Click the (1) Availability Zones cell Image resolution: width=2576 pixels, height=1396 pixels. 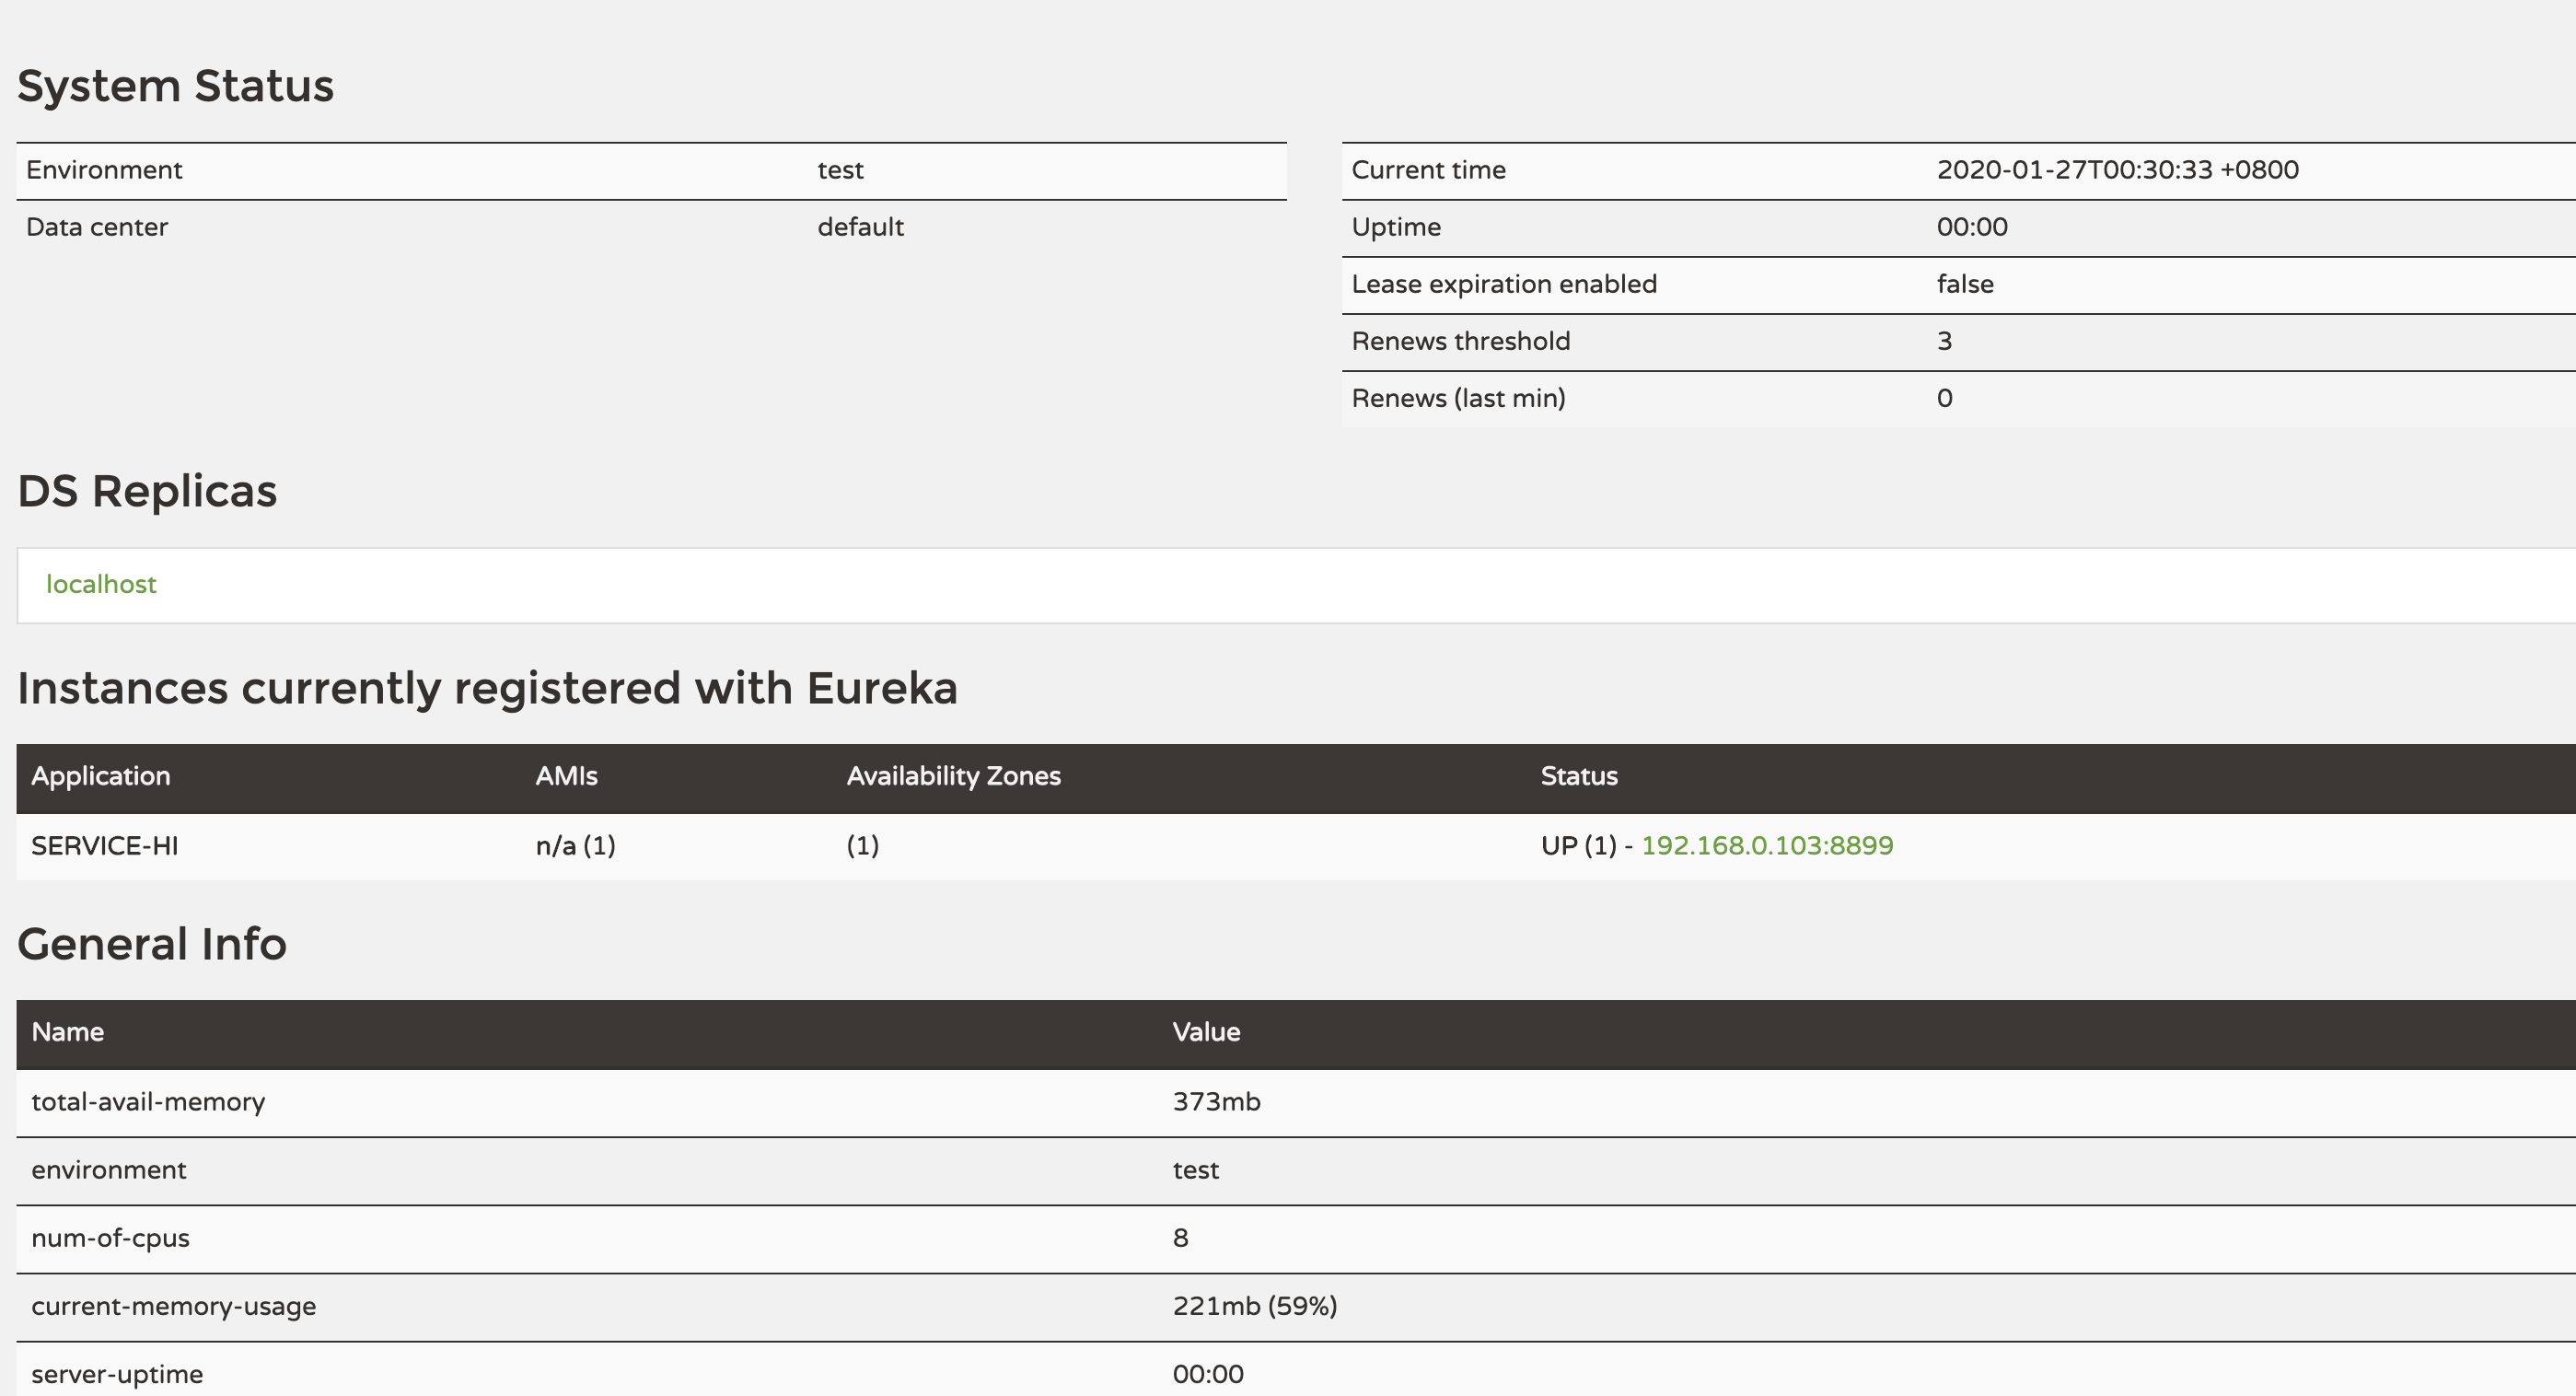click(863, 846)
